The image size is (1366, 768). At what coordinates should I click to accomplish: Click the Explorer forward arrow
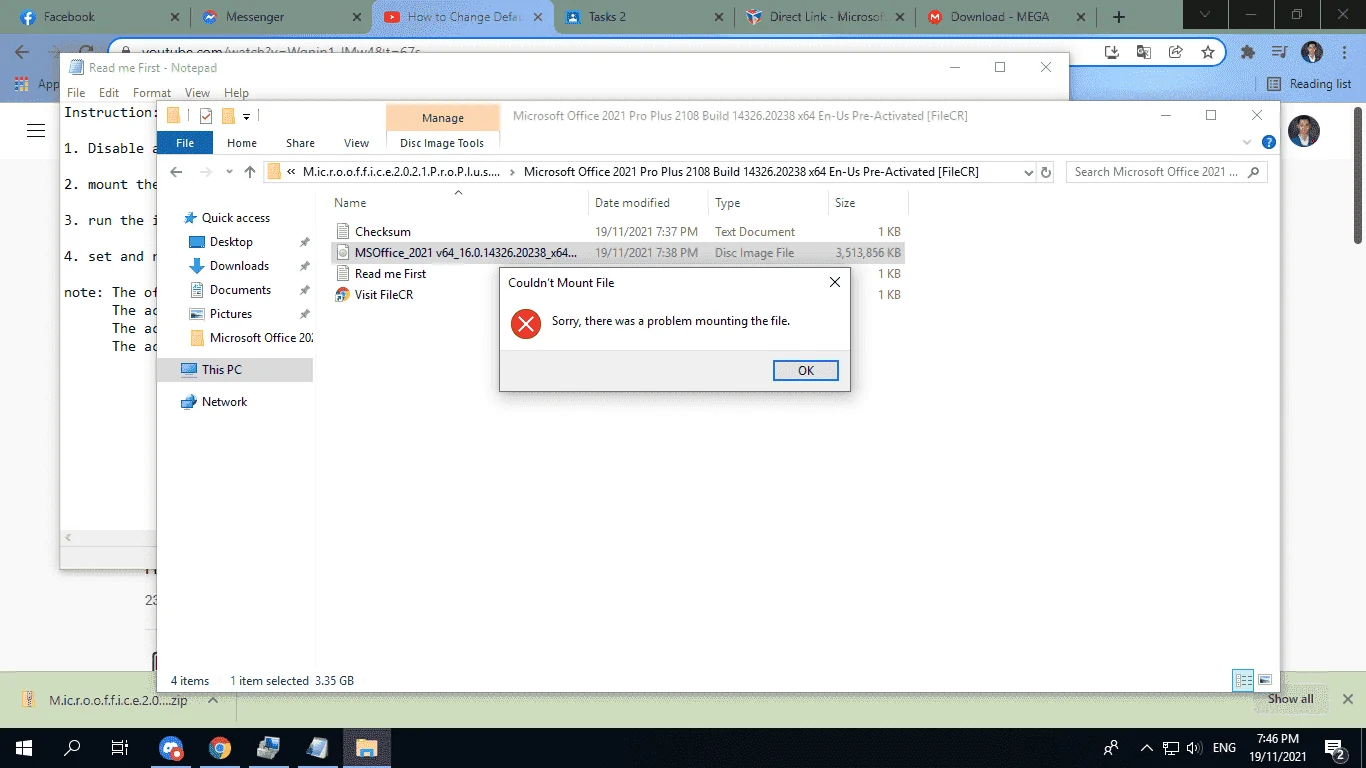[207, 172]
